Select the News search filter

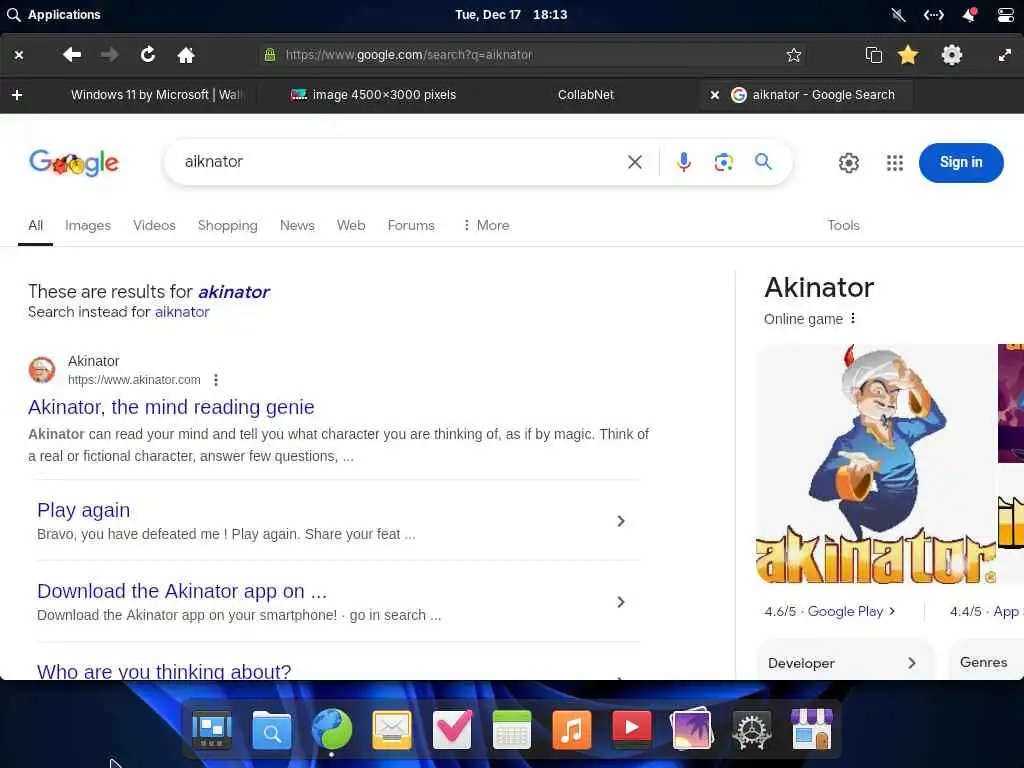pyautogui.click(x=297, y=225)
